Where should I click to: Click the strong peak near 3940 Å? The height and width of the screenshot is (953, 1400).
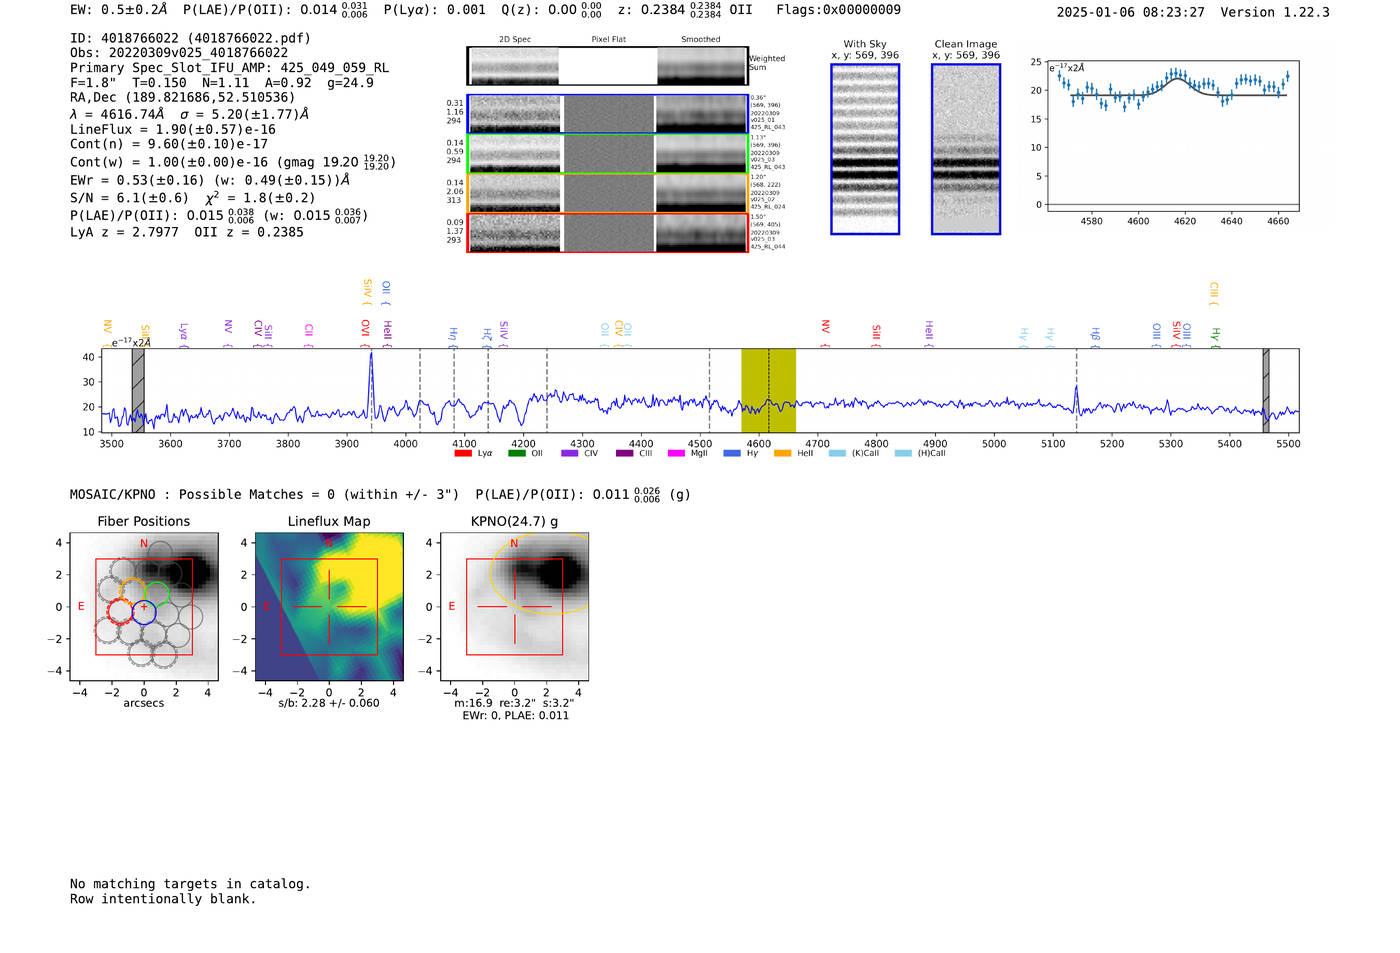[x=371, y=385]
